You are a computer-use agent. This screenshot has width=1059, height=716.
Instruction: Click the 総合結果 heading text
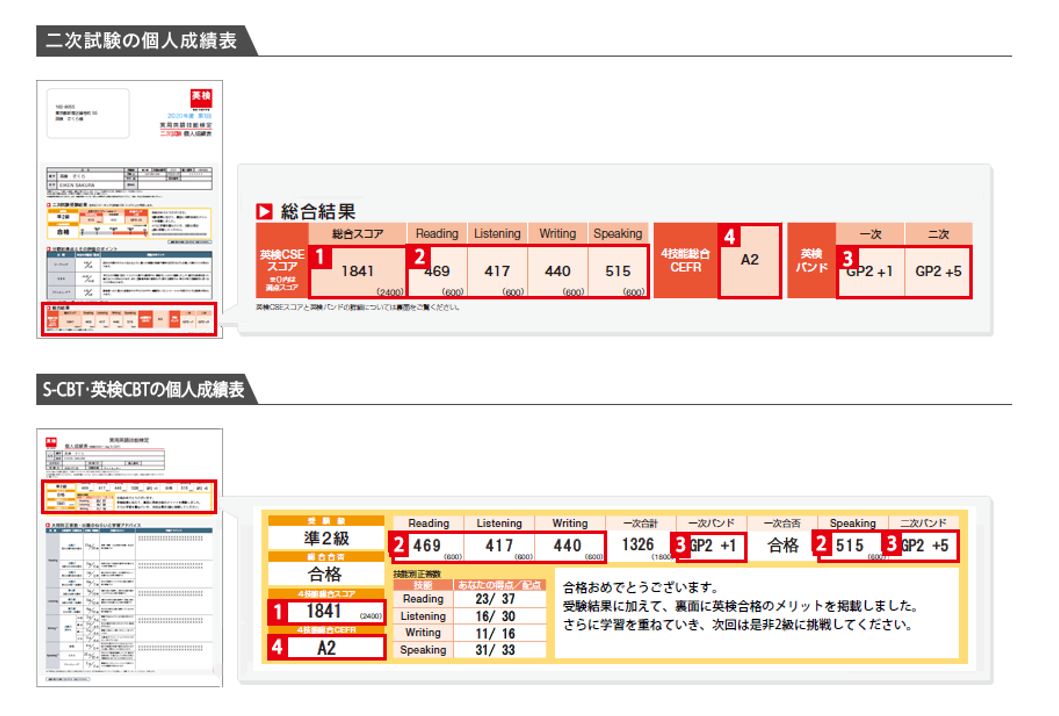coord(318,211)
